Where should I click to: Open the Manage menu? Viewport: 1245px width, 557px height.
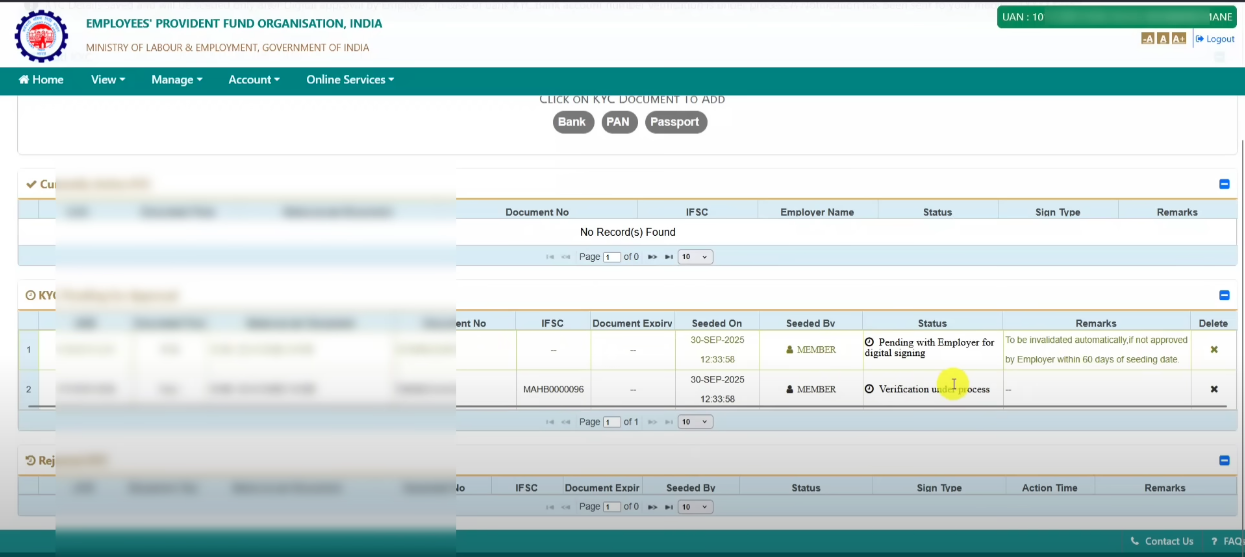176,80
